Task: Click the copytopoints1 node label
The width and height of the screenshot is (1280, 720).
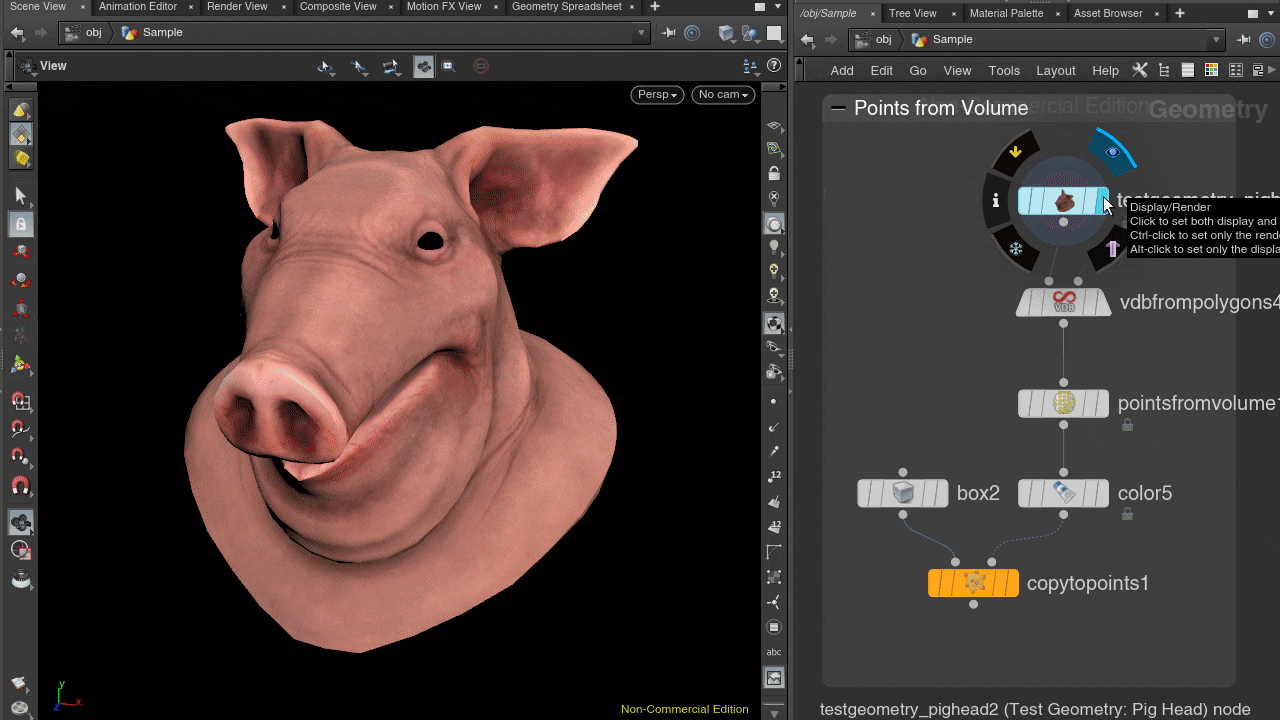Action: 1088,583
